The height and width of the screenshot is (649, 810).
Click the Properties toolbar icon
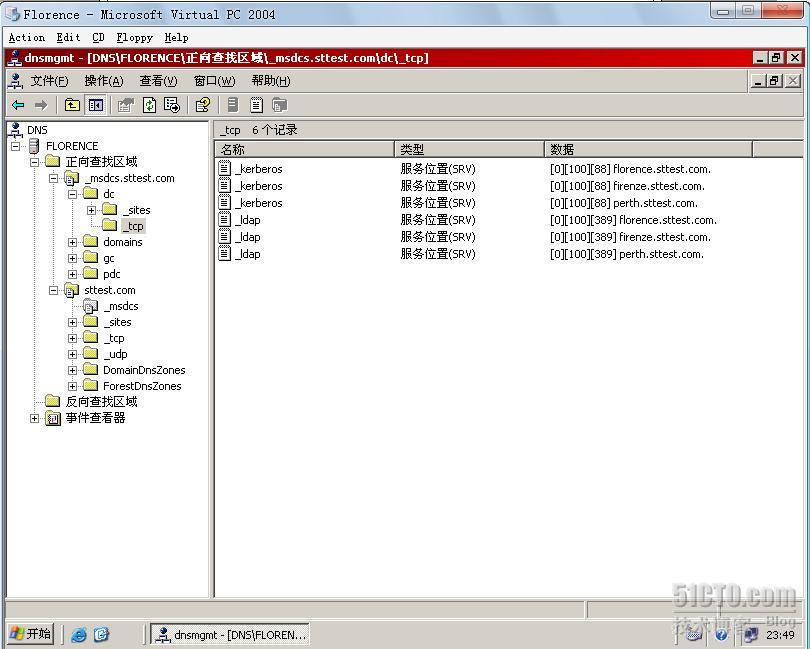tap(126, 105)
